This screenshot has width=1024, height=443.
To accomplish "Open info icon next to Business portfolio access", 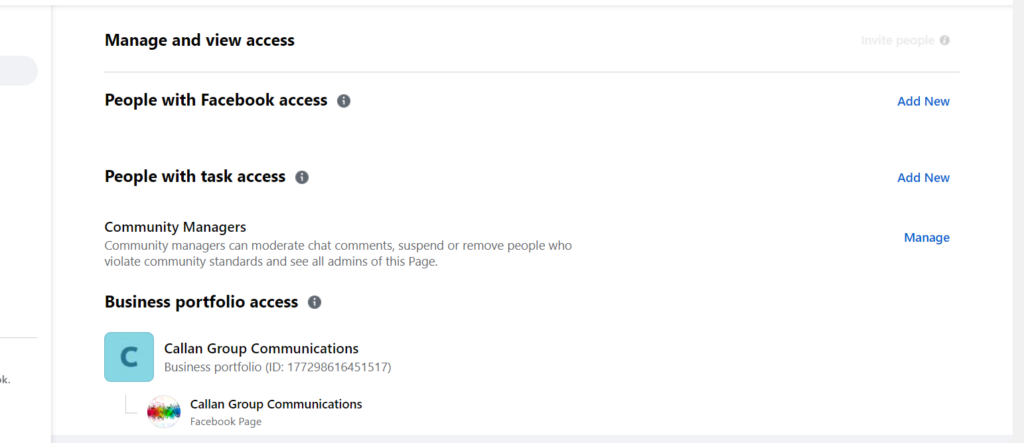I will tap(314, 302).
